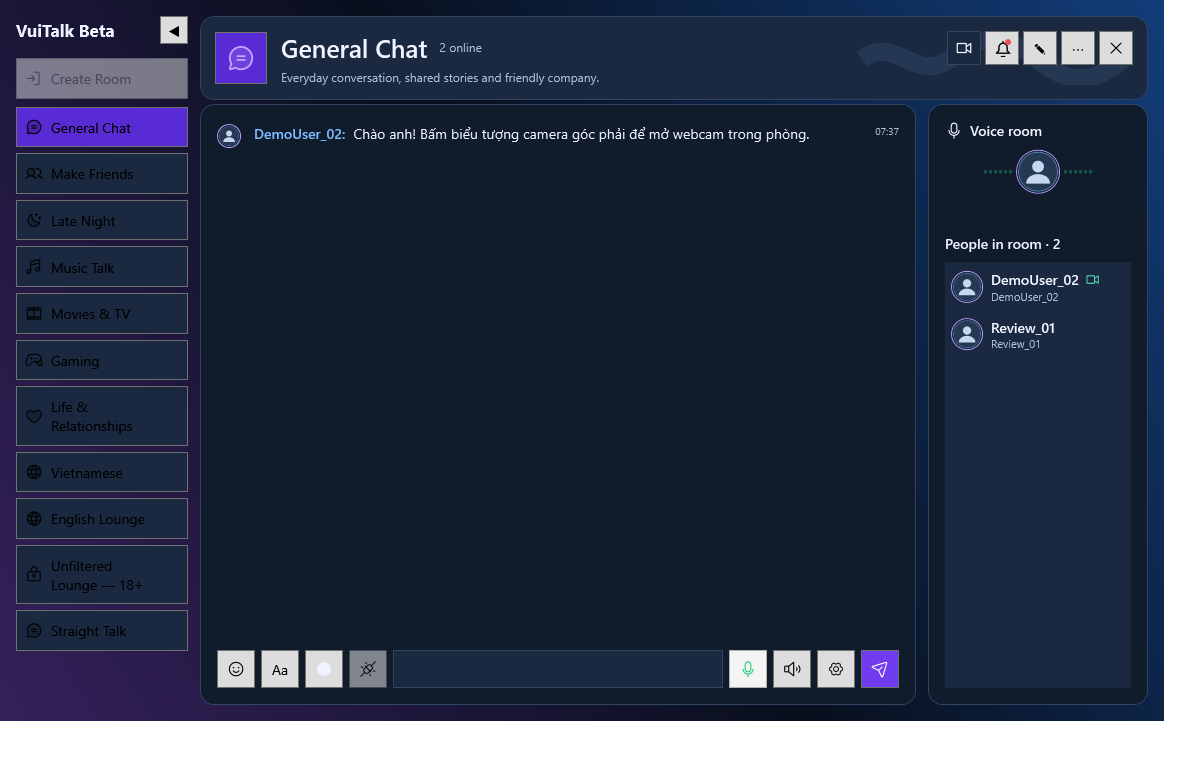
Task: Click the Voice room microphone icon
Action: pyautogui.click(x=954, y=131)
